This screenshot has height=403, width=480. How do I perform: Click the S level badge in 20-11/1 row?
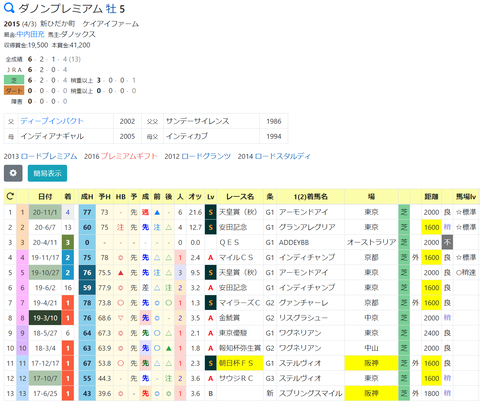(x=211, y=212)
